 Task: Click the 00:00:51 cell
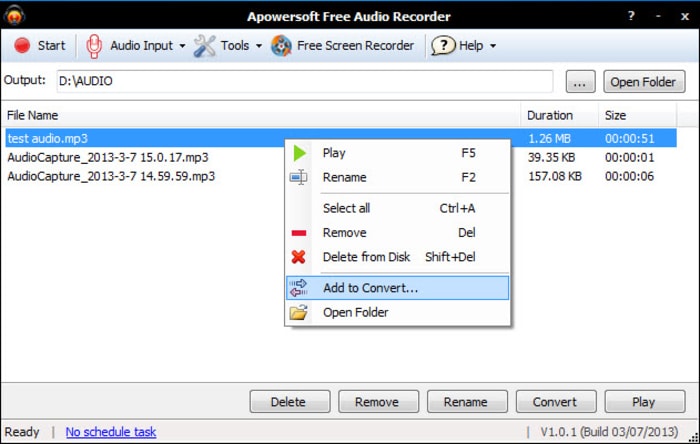click(x=629, y=139)
